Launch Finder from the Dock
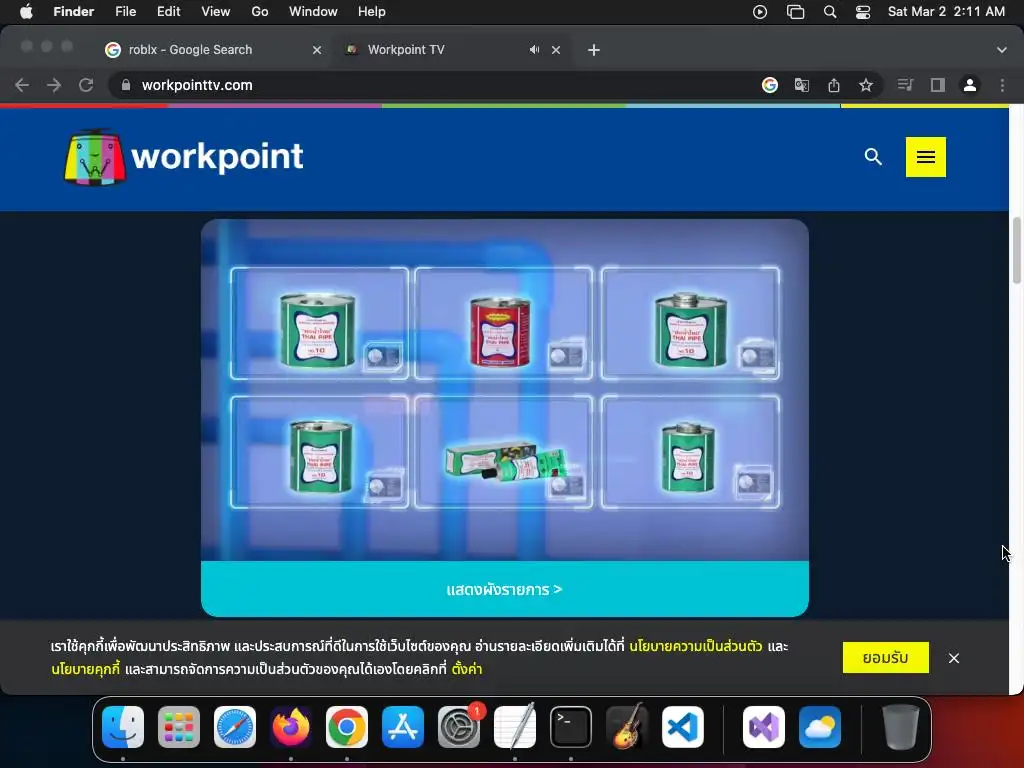This screenshot has height=768, width=1024. click(x=123, y=727)
